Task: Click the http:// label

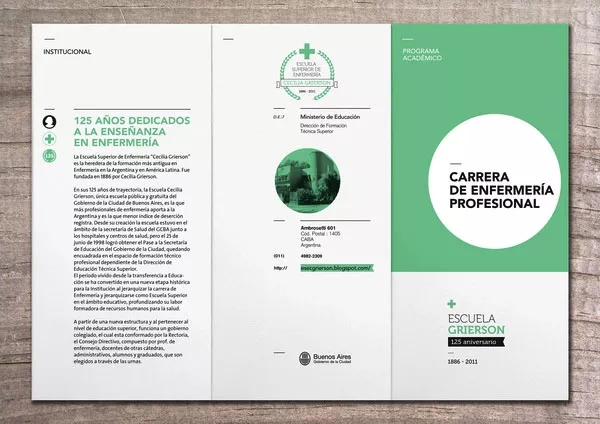Action: pos(280,268)
